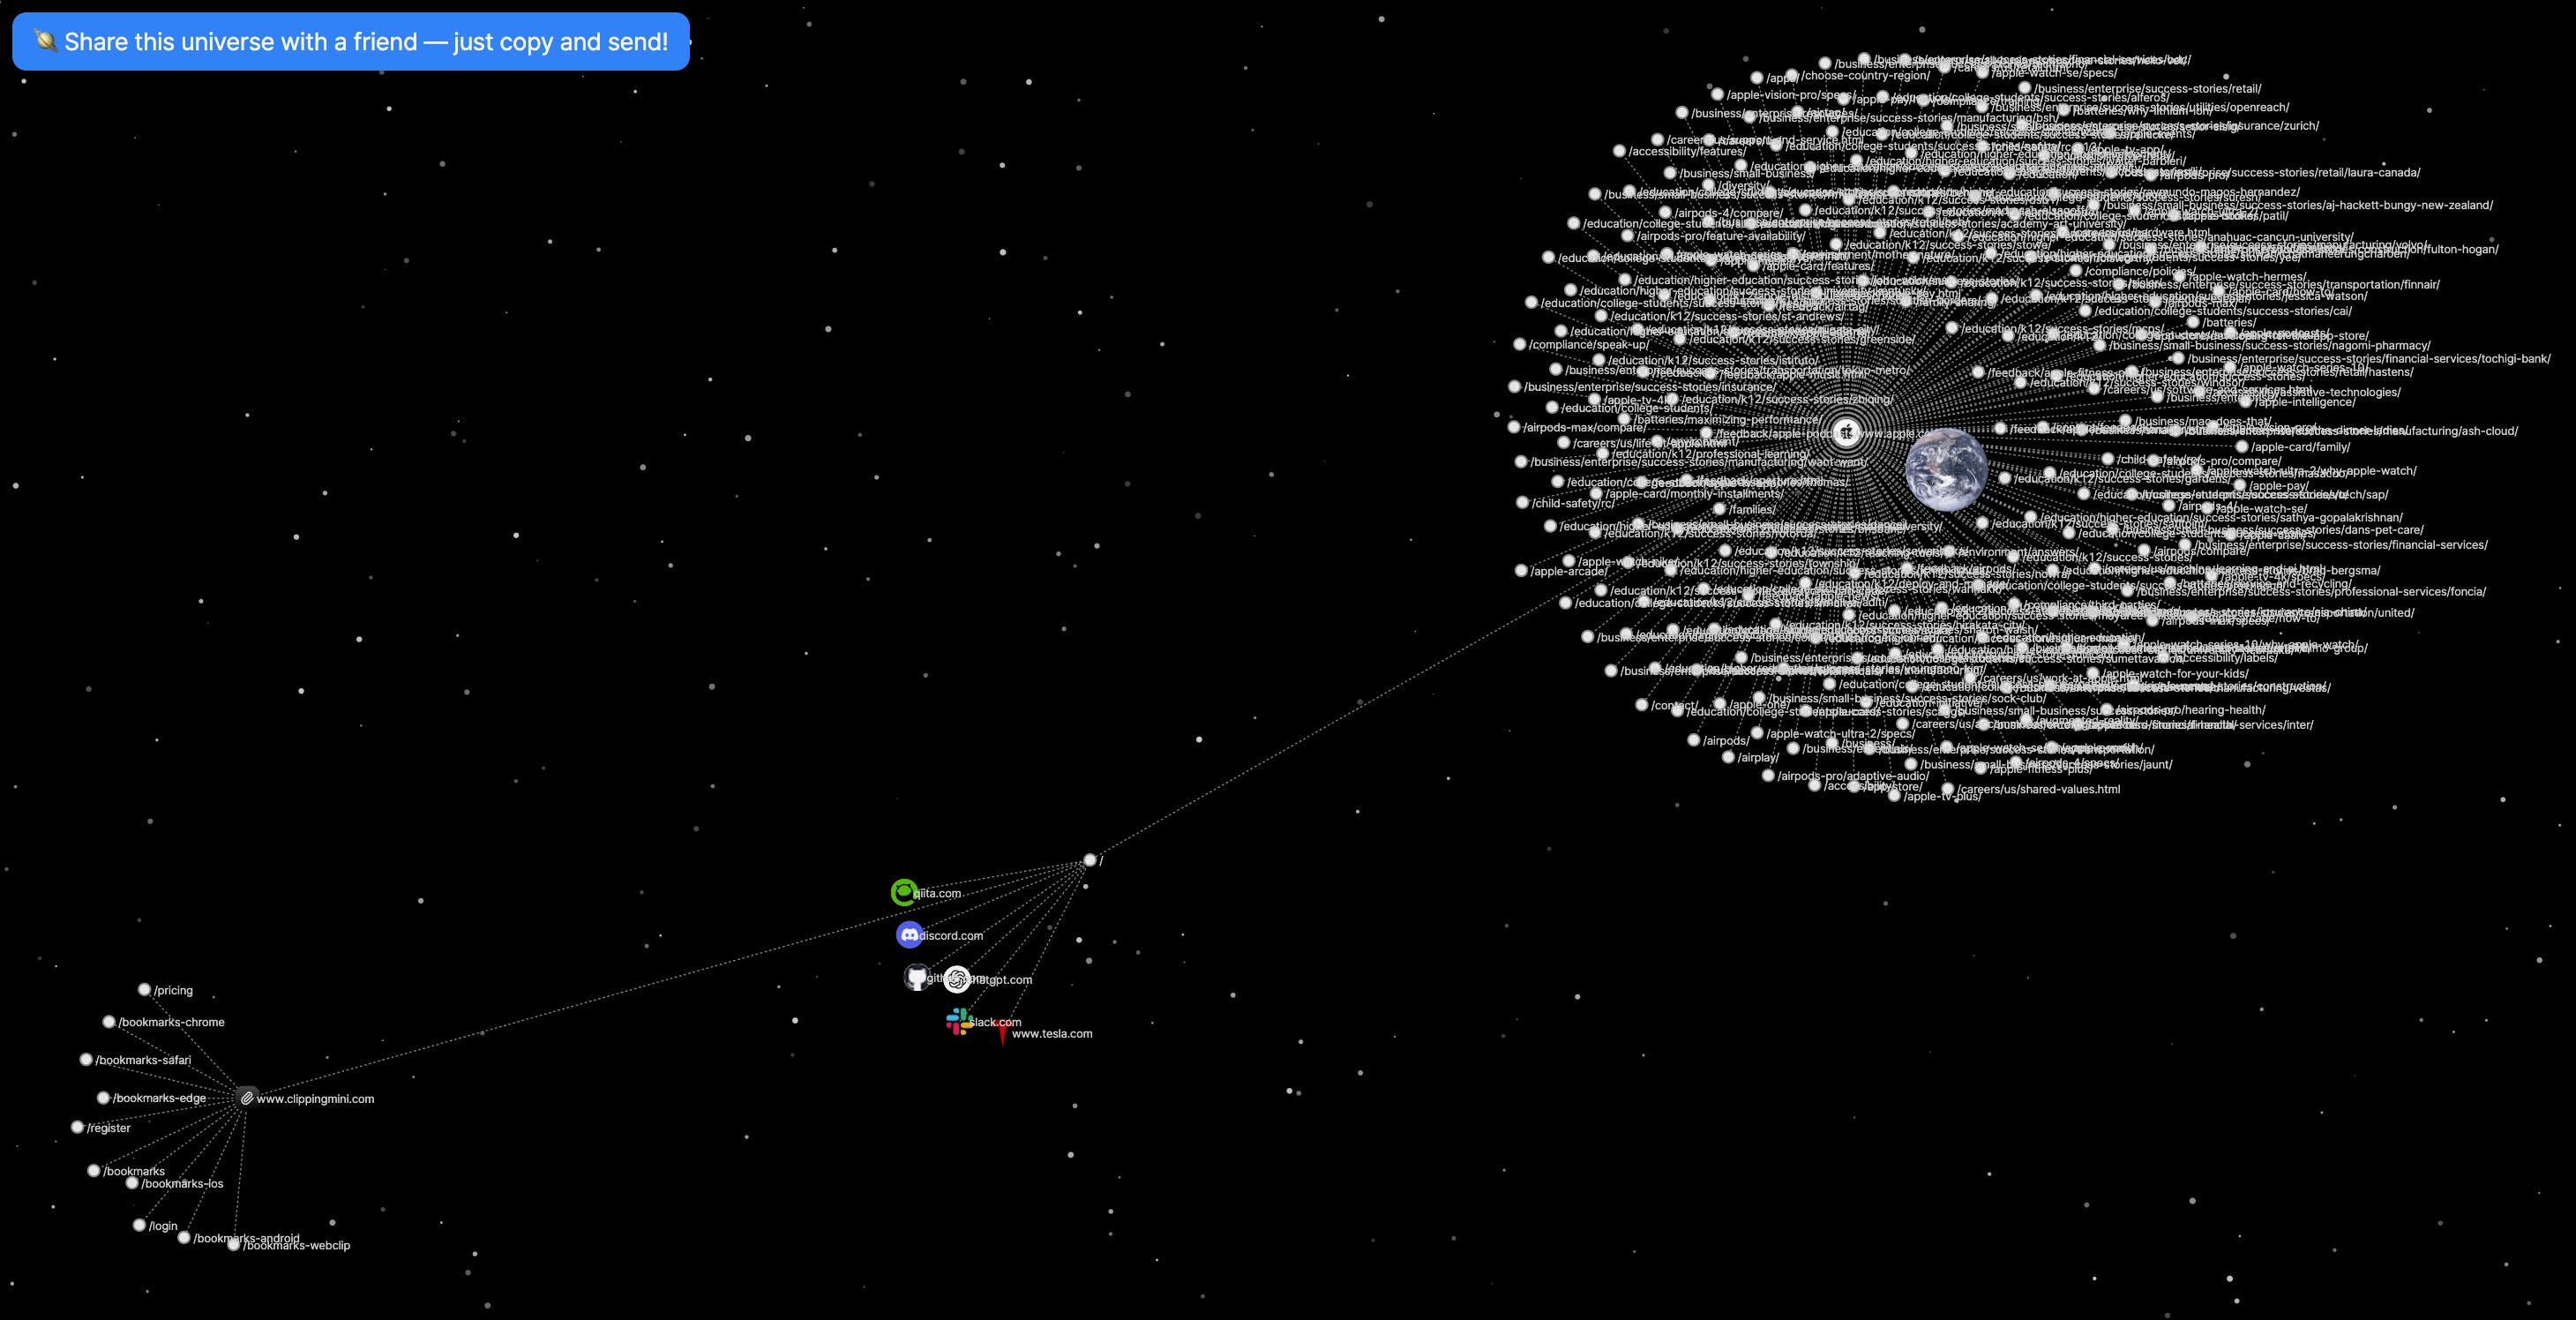Click the Slack logo node
Image resolution: width=2576 pixels, height=1320 pixels.
click(x=959, y=1021)
